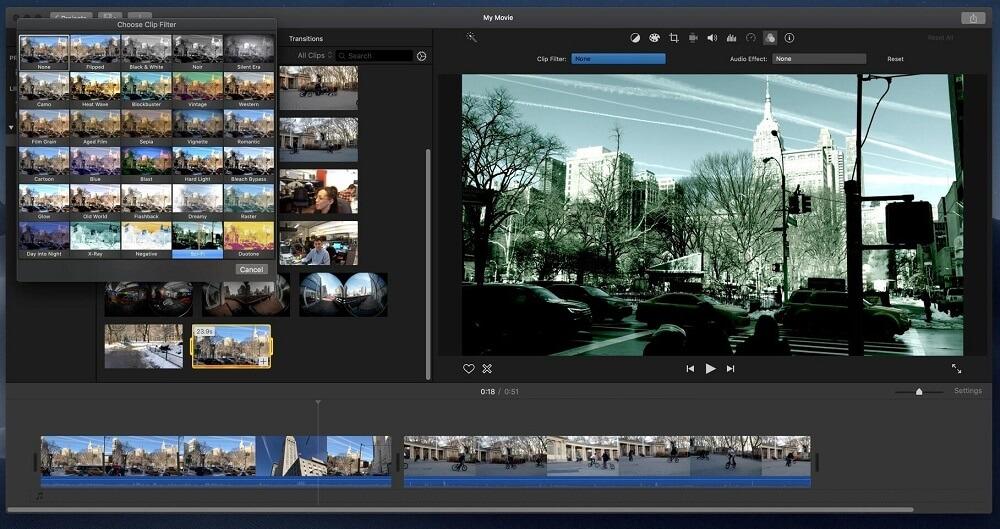Click the magic wand auto-enhance icon

click(471, 38)
